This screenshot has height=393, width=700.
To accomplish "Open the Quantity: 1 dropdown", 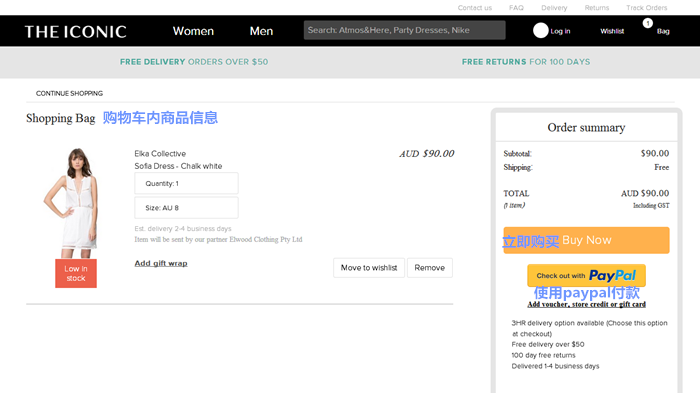I will [186, 184].
